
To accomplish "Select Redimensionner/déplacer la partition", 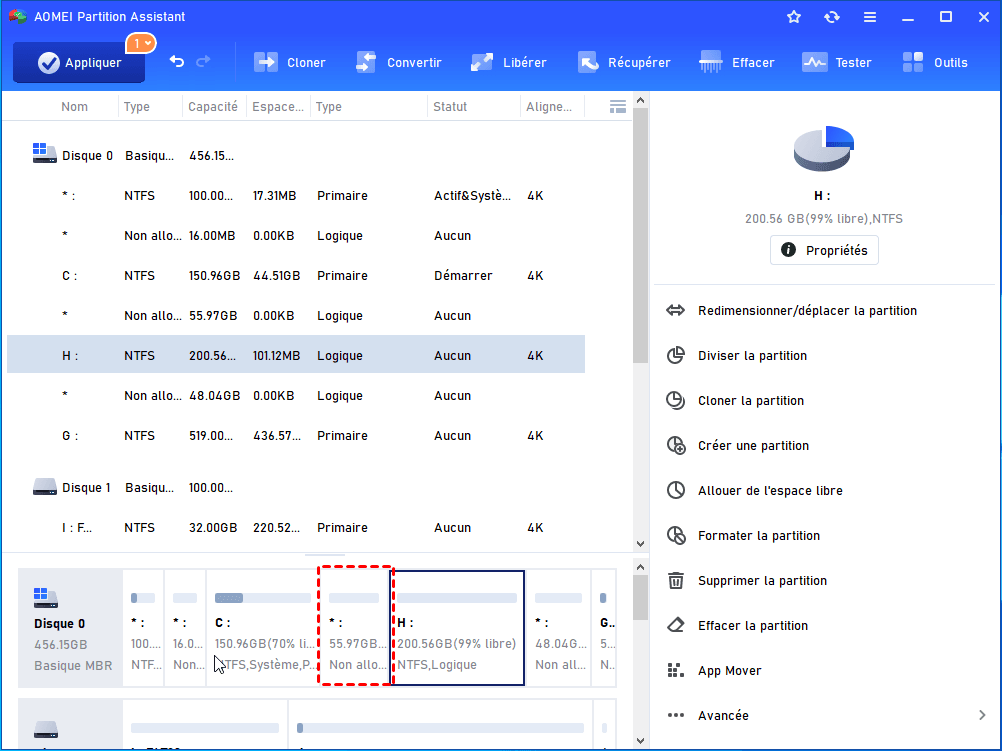I will 806,311.
